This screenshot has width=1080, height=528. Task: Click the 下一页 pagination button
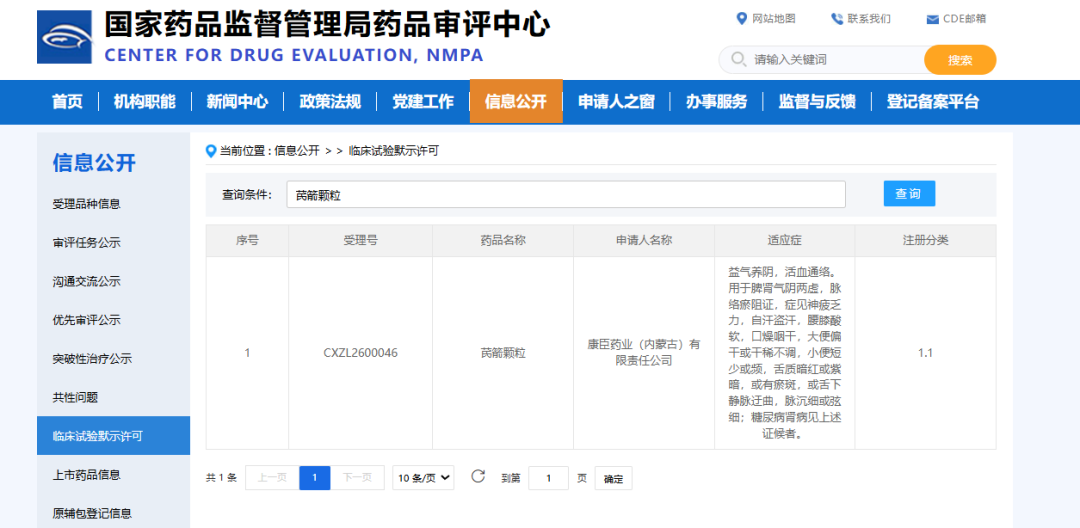[x=357, y=478]
